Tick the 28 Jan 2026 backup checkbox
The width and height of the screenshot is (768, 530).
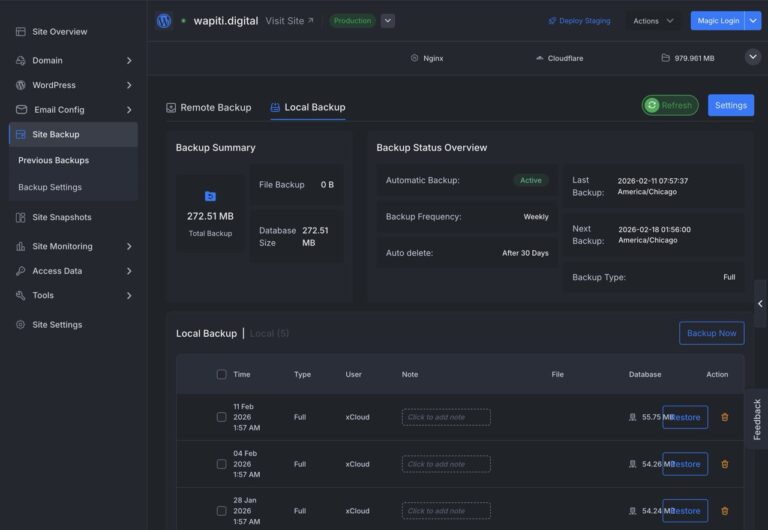221,511
